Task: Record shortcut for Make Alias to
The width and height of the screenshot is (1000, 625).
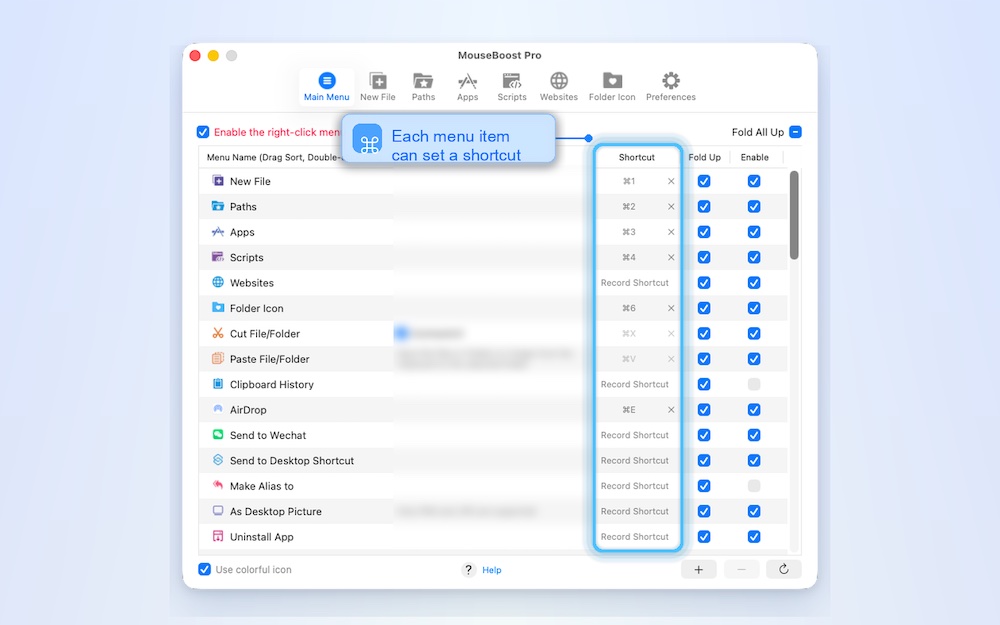Action: coord(635,486)
